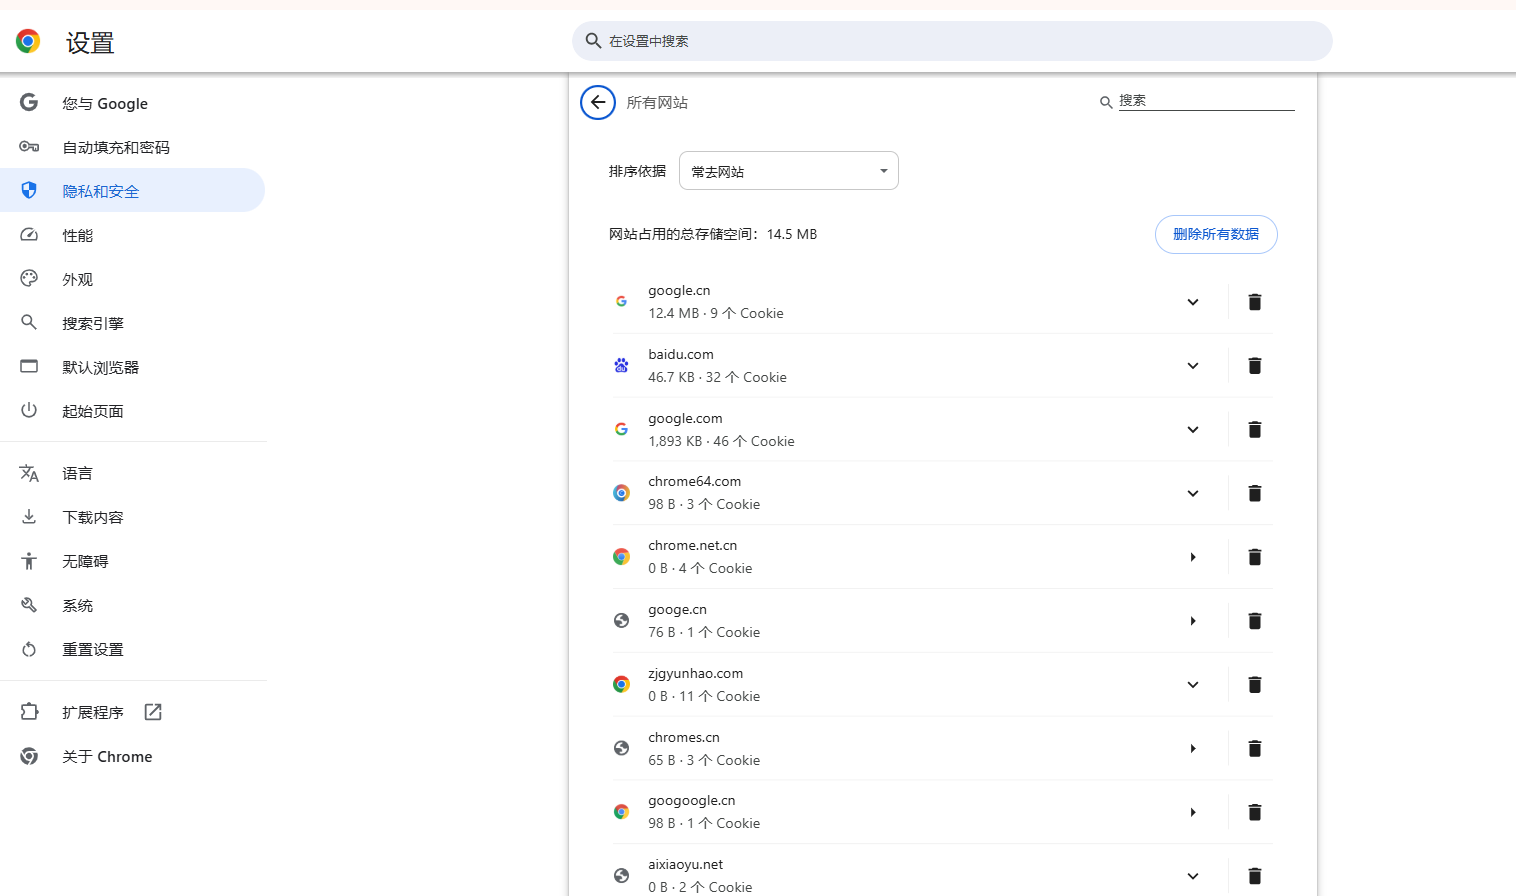
Task: Click the google.cn site name
Action: 679,291
